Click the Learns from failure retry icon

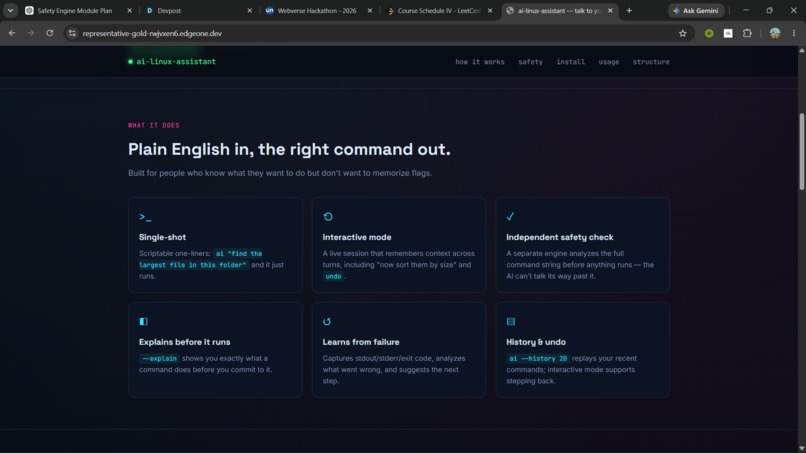327,321
